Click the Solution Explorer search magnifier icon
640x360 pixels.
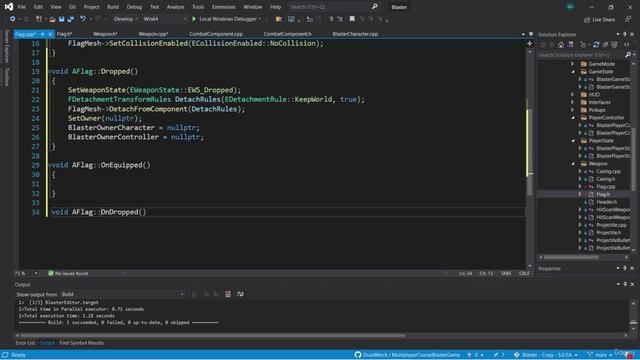[628, 54]
